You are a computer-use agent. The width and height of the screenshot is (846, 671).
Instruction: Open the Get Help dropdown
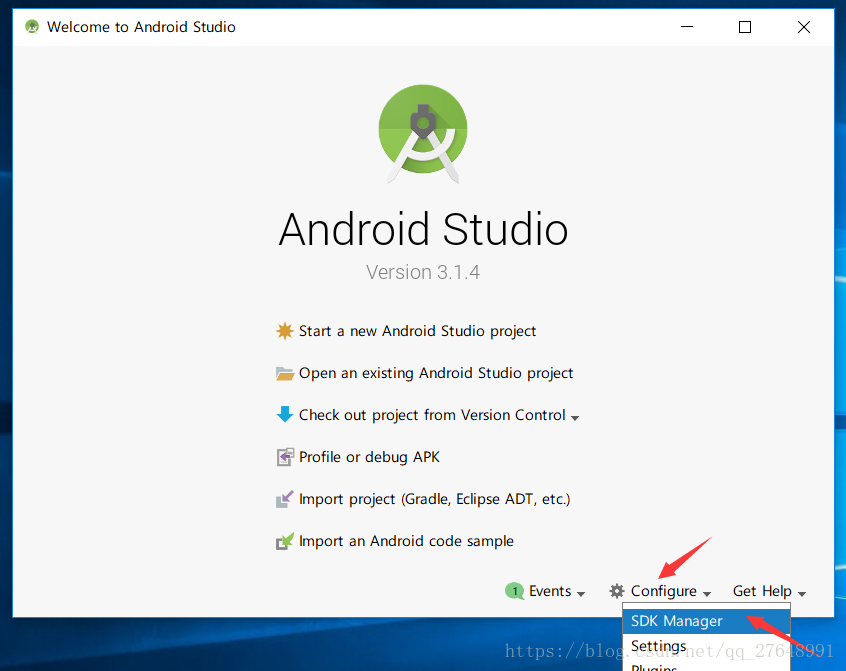tap(769, 591)
